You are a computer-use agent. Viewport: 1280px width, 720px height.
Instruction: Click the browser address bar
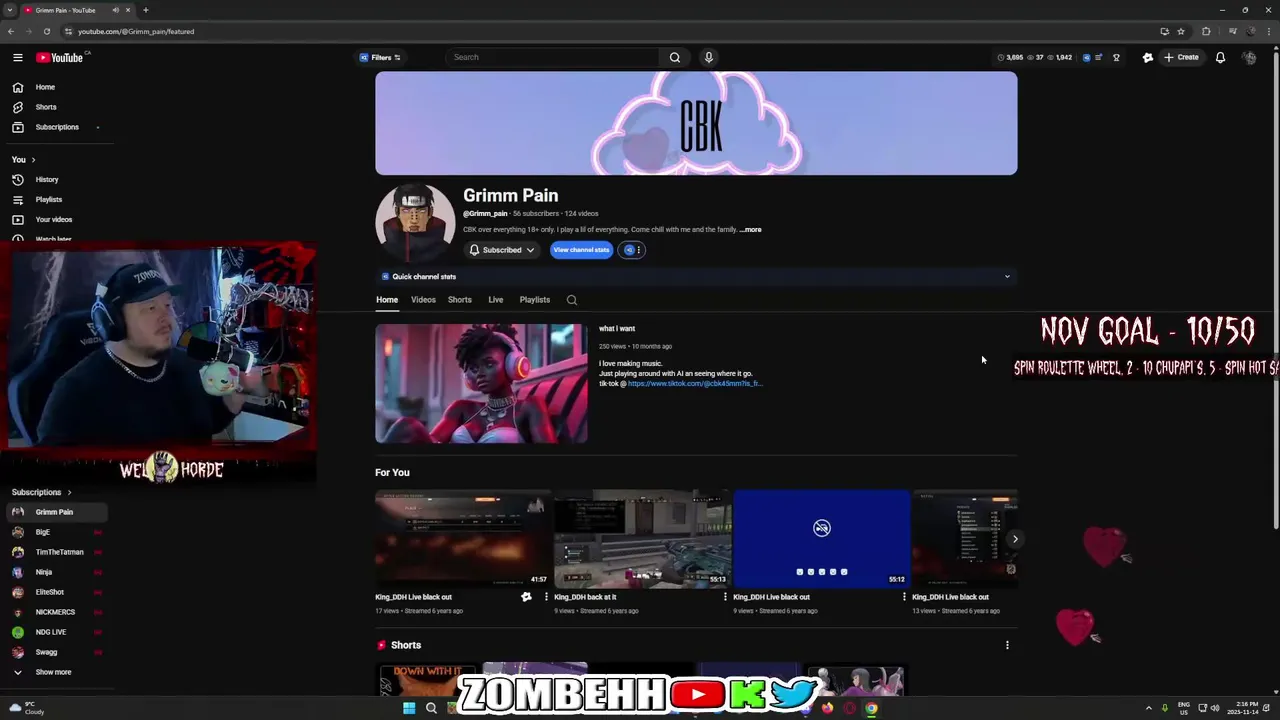tap(600, 31)
